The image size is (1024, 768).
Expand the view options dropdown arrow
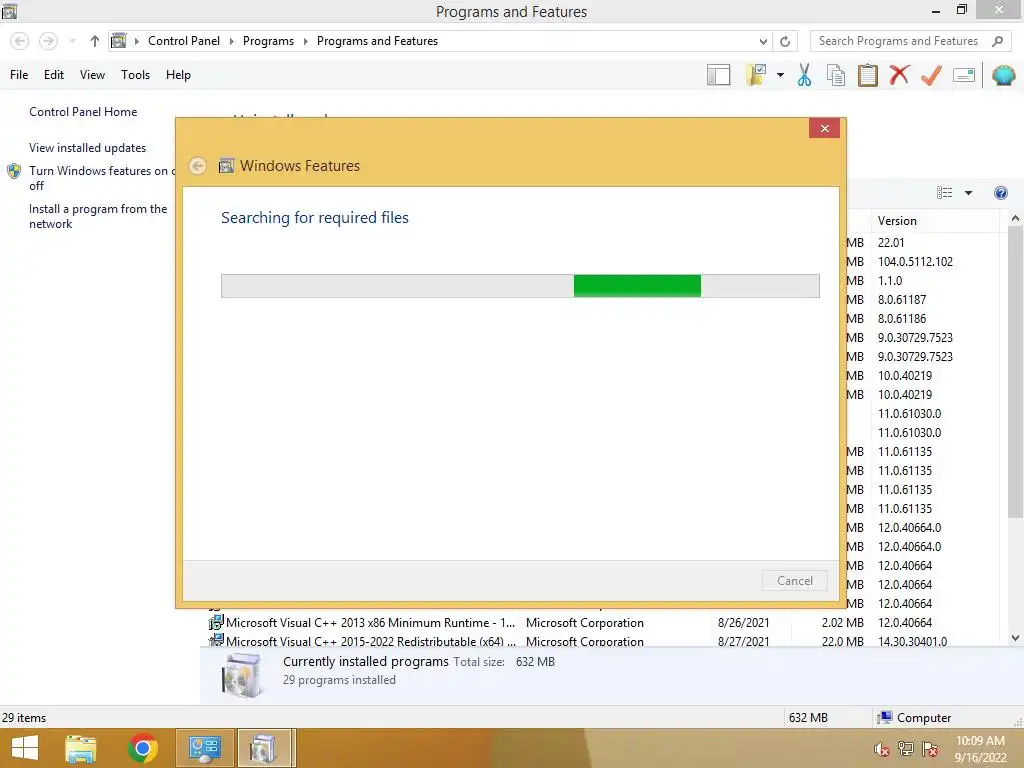click(x=968, y=193)
